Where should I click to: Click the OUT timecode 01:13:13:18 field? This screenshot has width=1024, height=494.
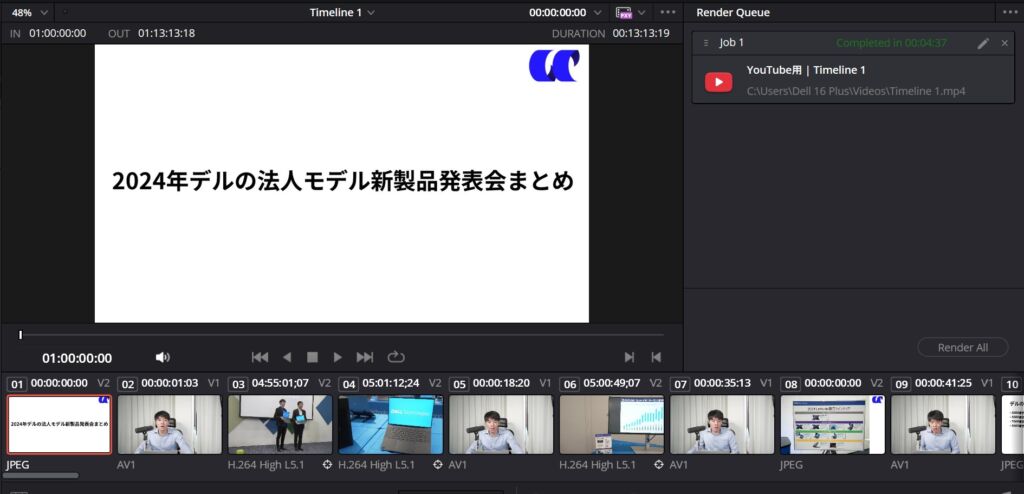pos(167,33)
